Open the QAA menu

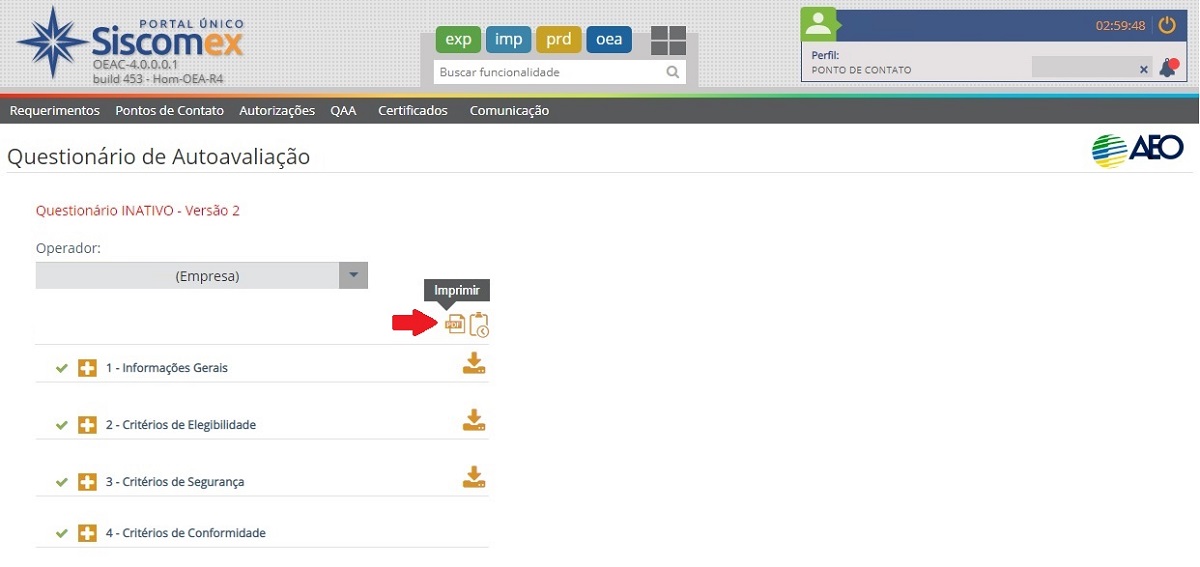pos(343,111)
